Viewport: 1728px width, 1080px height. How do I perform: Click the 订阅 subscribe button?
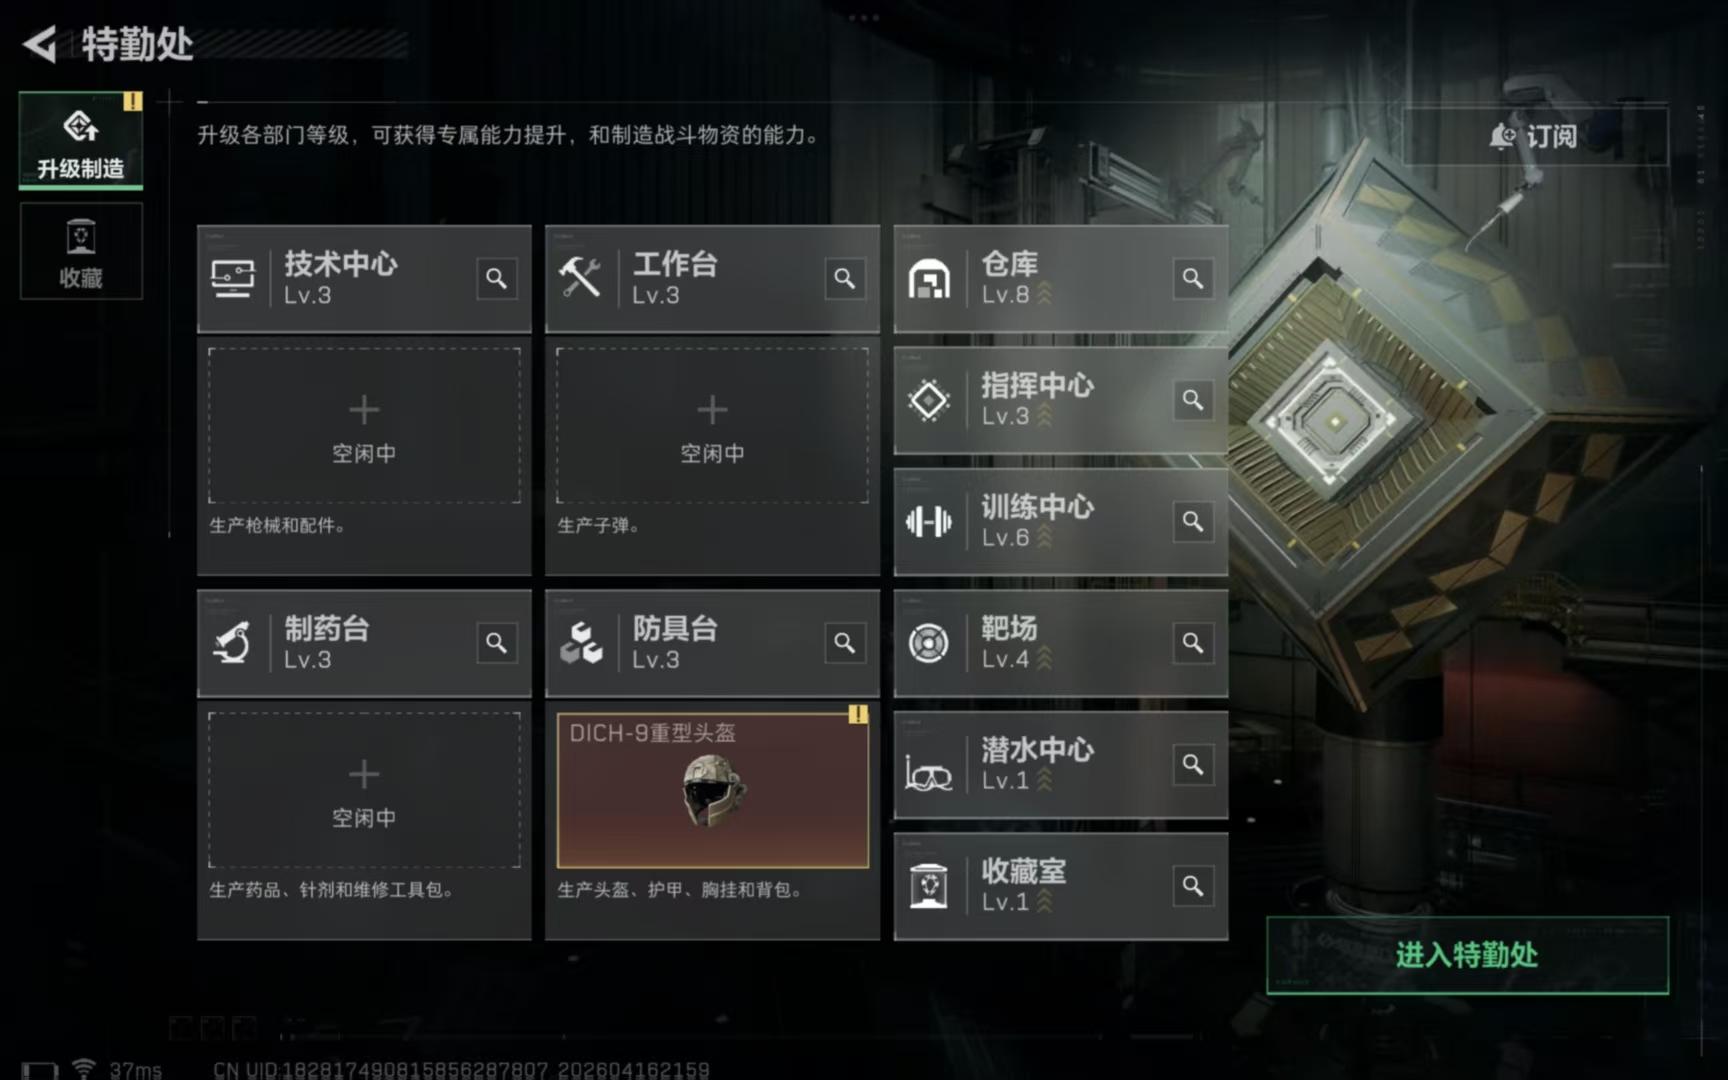[1535, 136]
